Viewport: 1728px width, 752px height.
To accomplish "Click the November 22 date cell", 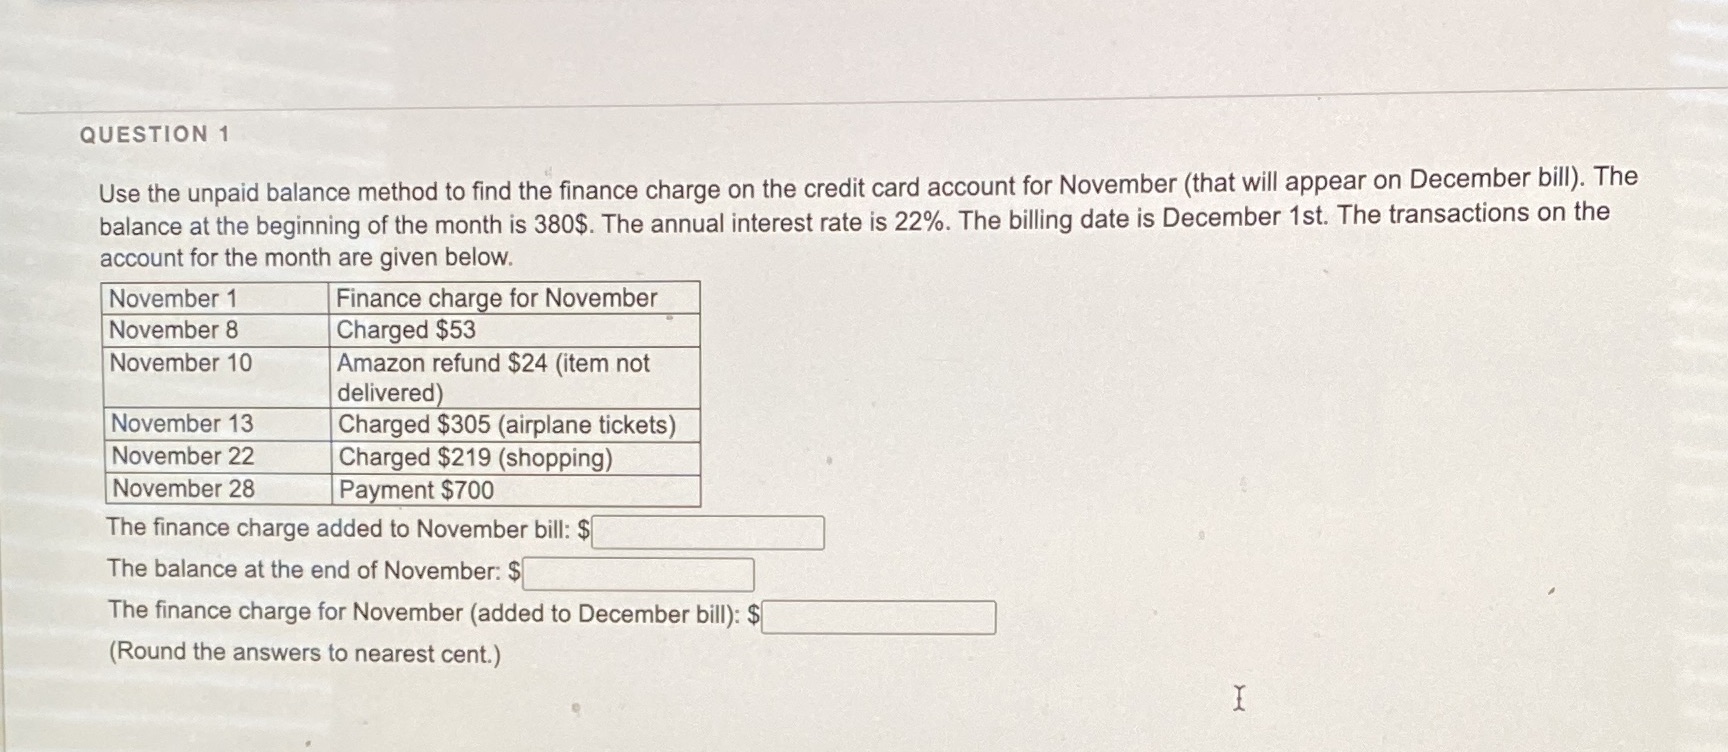I will 182,456.
